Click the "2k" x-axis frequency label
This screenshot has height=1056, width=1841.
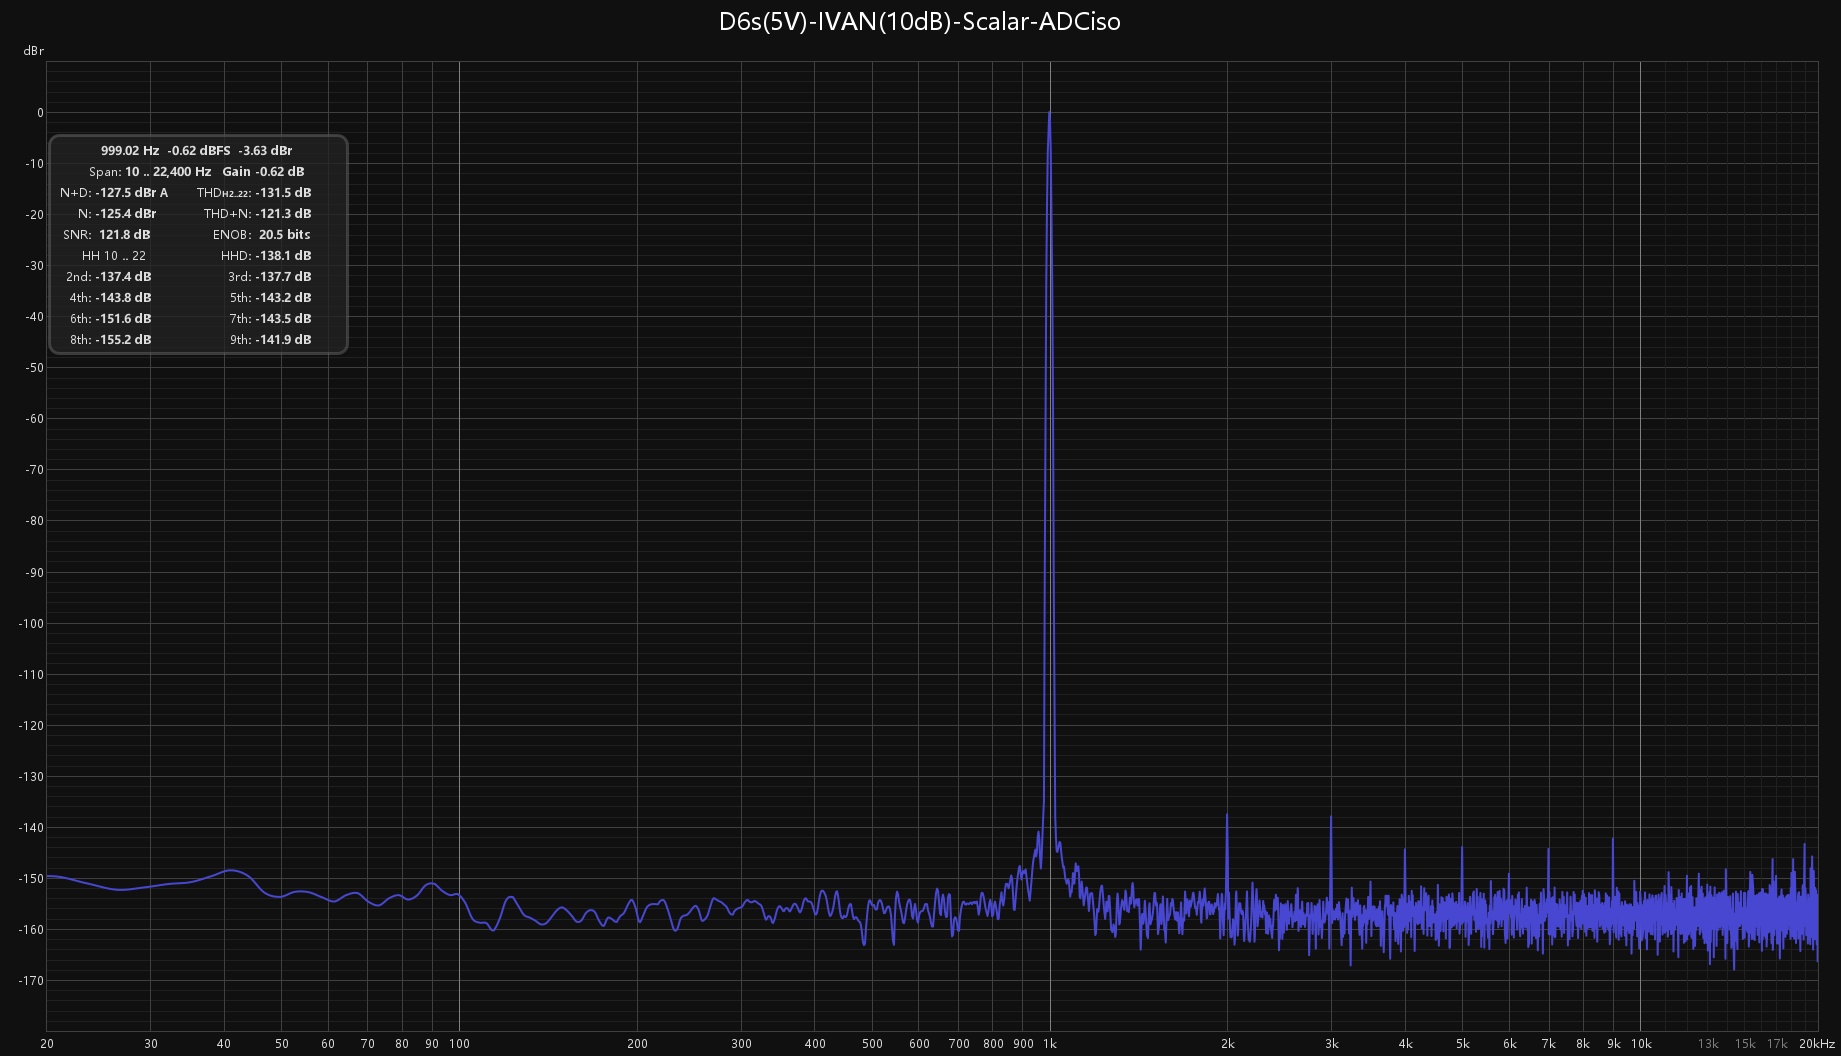tap(1227, 1043)
